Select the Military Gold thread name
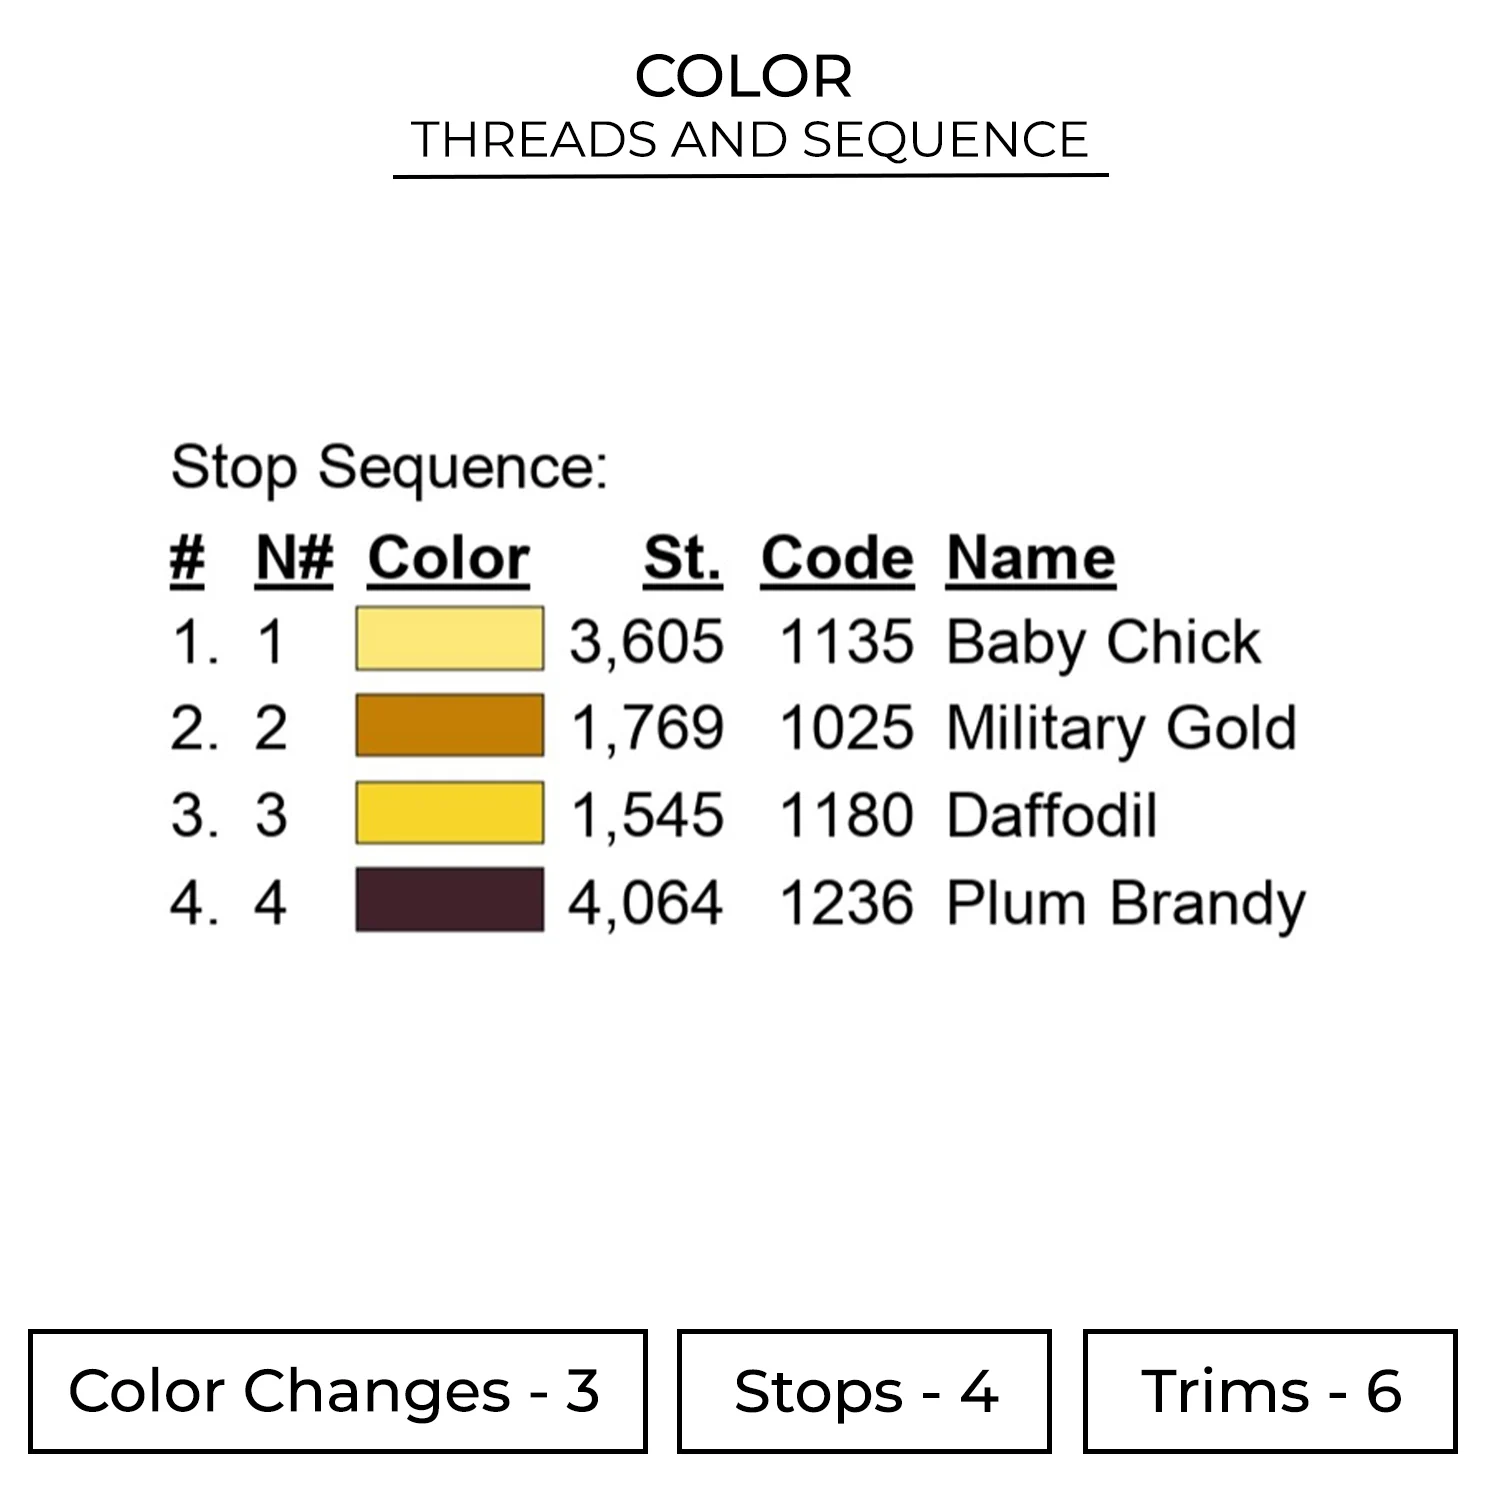Viewport: 1500px width, 1500px height. [x=1121, y=728]
